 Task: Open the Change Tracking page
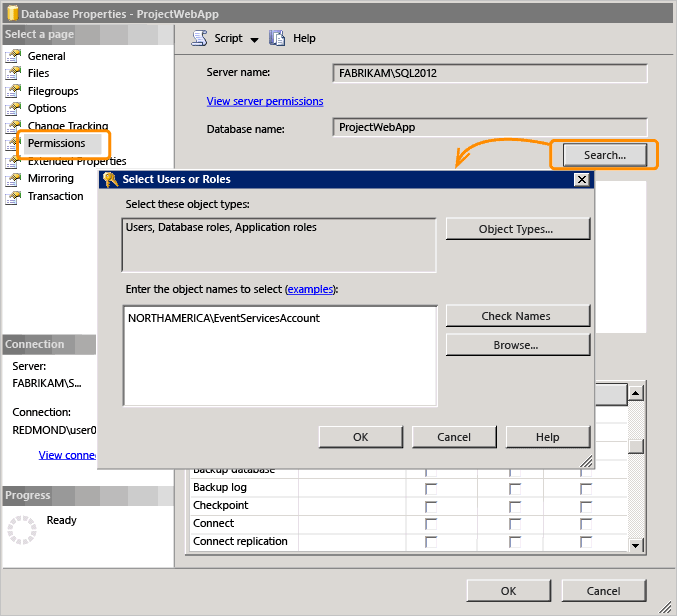68,126
